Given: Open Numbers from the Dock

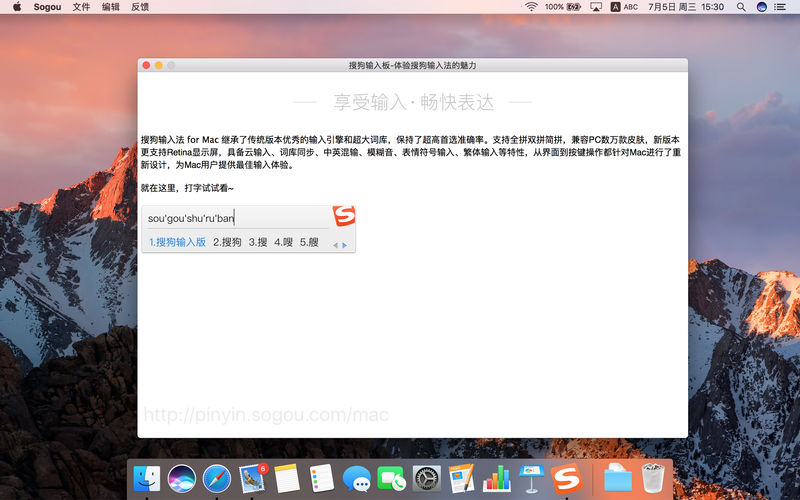Looking at the screenshot, I should 496,479.
